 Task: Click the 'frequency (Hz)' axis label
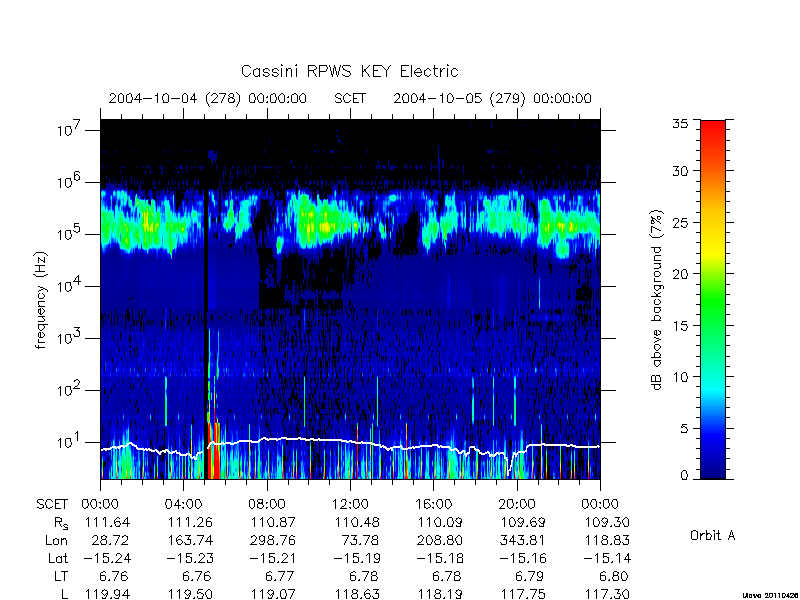click(41, 300)
